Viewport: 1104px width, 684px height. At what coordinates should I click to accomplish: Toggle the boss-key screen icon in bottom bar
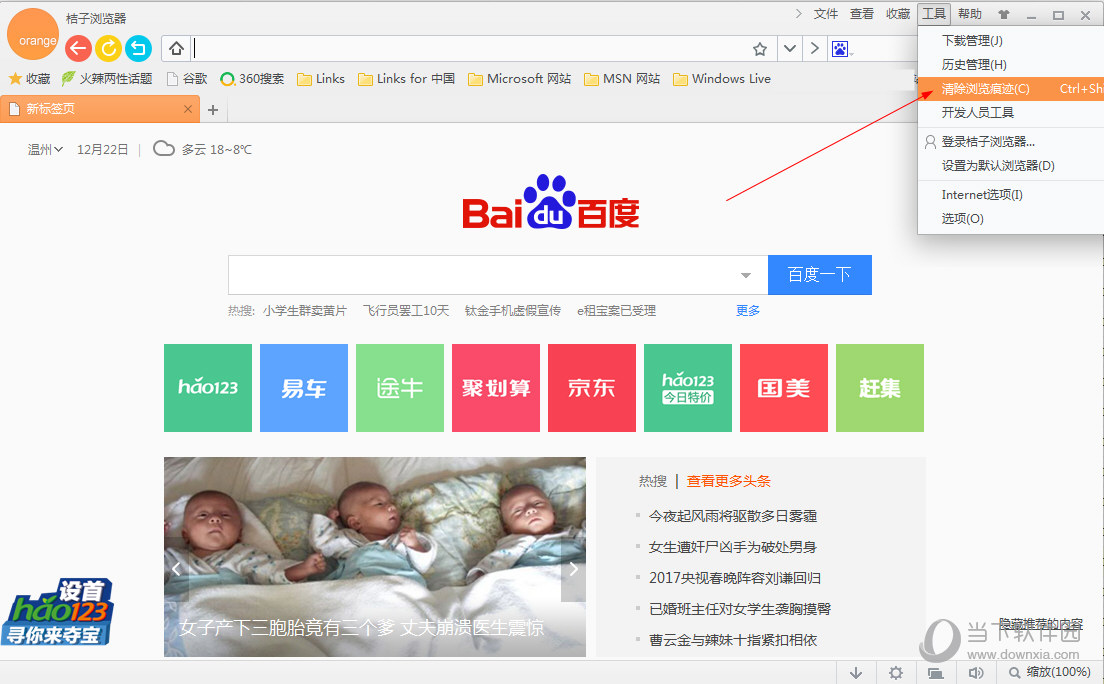click(936, 672)
